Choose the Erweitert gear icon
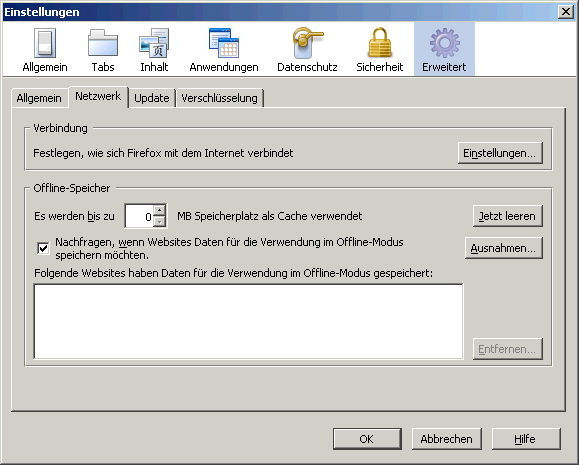Viewport: 579px width, 465px height. click(444, 49)
